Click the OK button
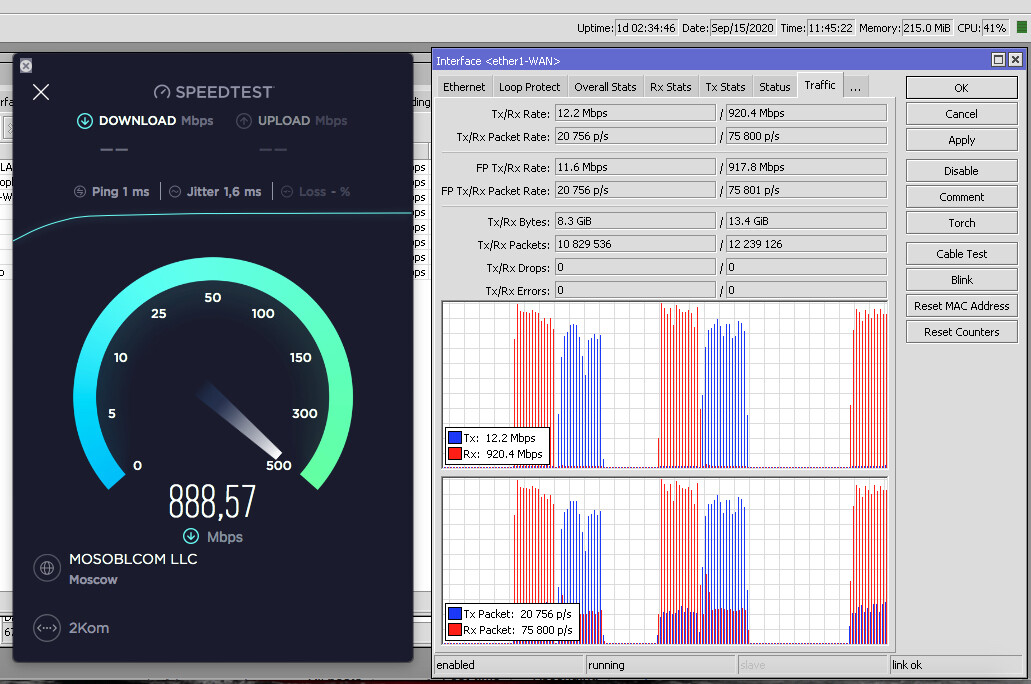 click(x=961, y=88)
